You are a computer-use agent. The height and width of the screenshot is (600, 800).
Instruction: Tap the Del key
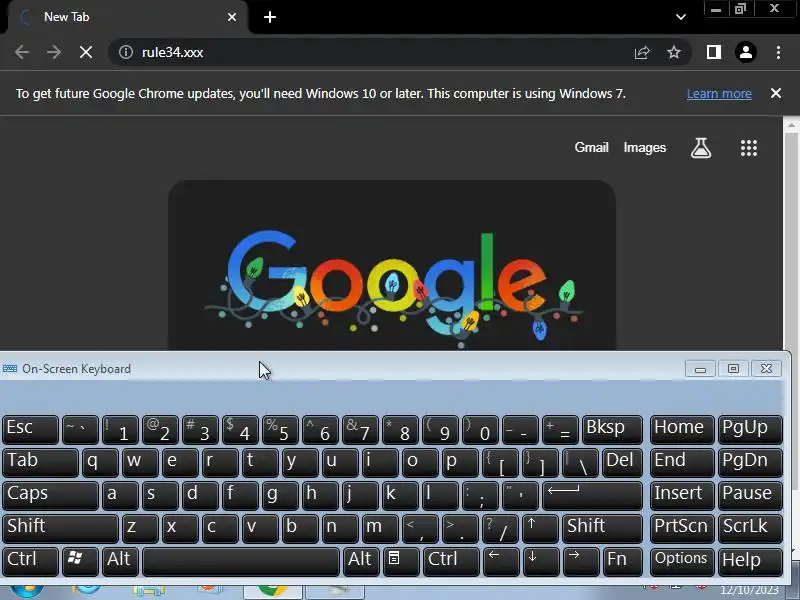click(622, 462)
